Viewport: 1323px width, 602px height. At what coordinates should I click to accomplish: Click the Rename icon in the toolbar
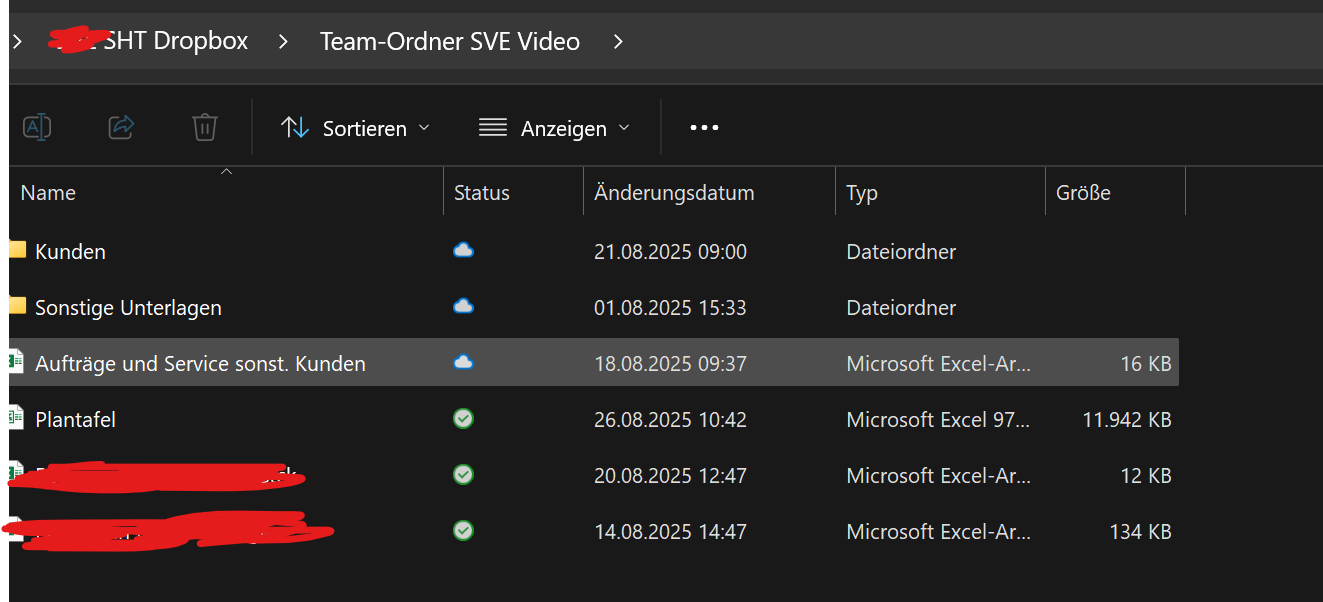pyautogui.click(x=37, y=127)
